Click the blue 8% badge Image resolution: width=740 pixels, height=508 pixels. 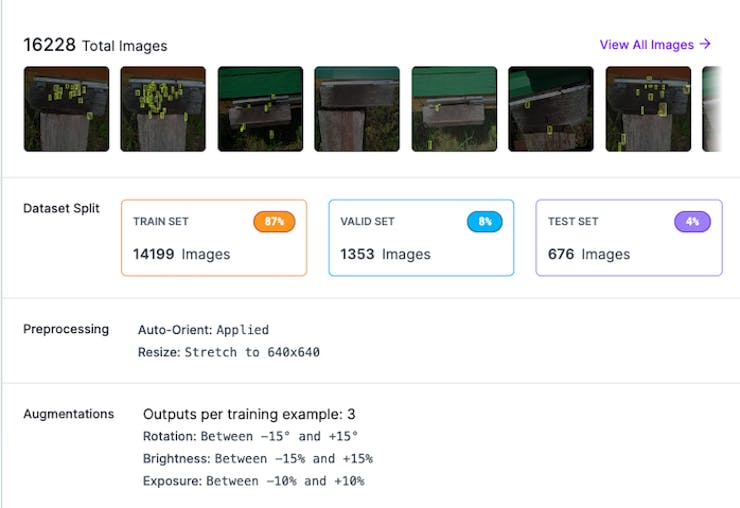tap(484, 221)
